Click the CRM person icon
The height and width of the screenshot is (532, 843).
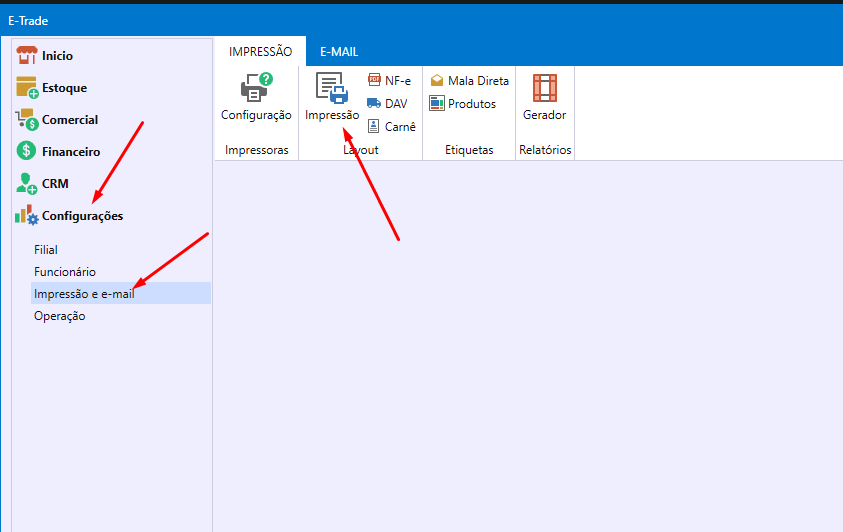click(26, 184)
